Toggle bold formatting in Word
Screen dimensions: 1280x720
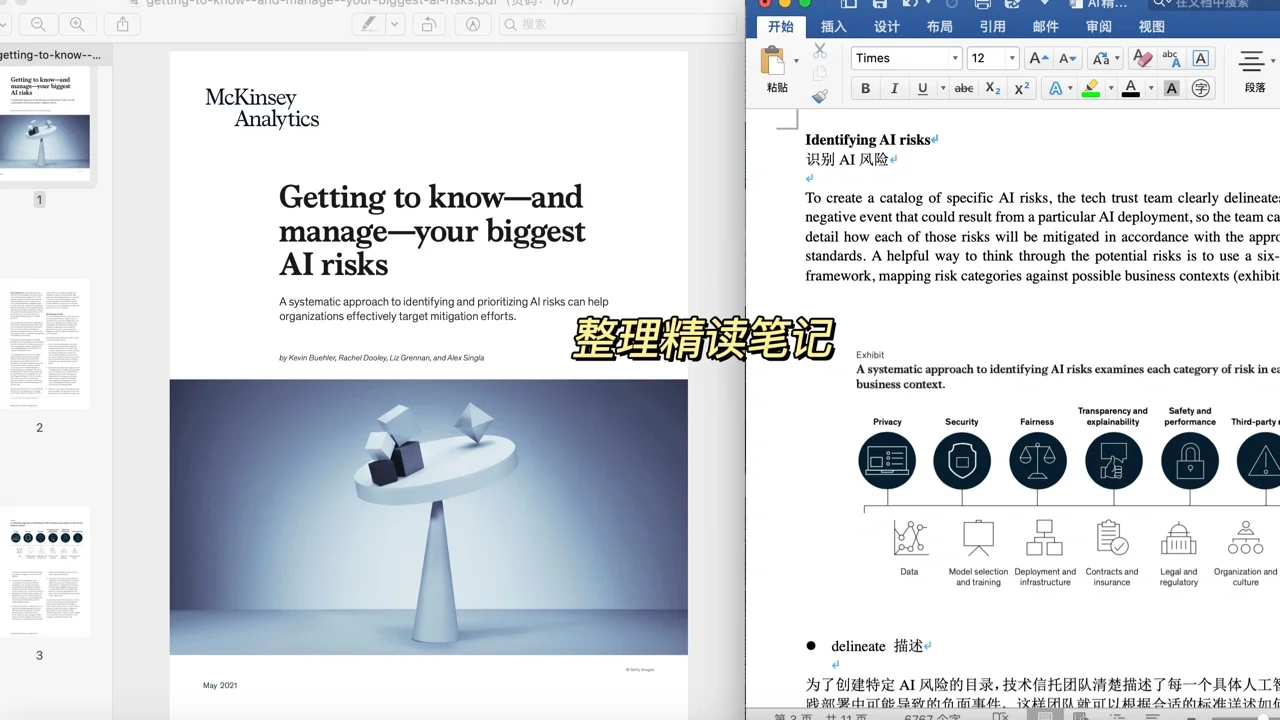[865, 89]
